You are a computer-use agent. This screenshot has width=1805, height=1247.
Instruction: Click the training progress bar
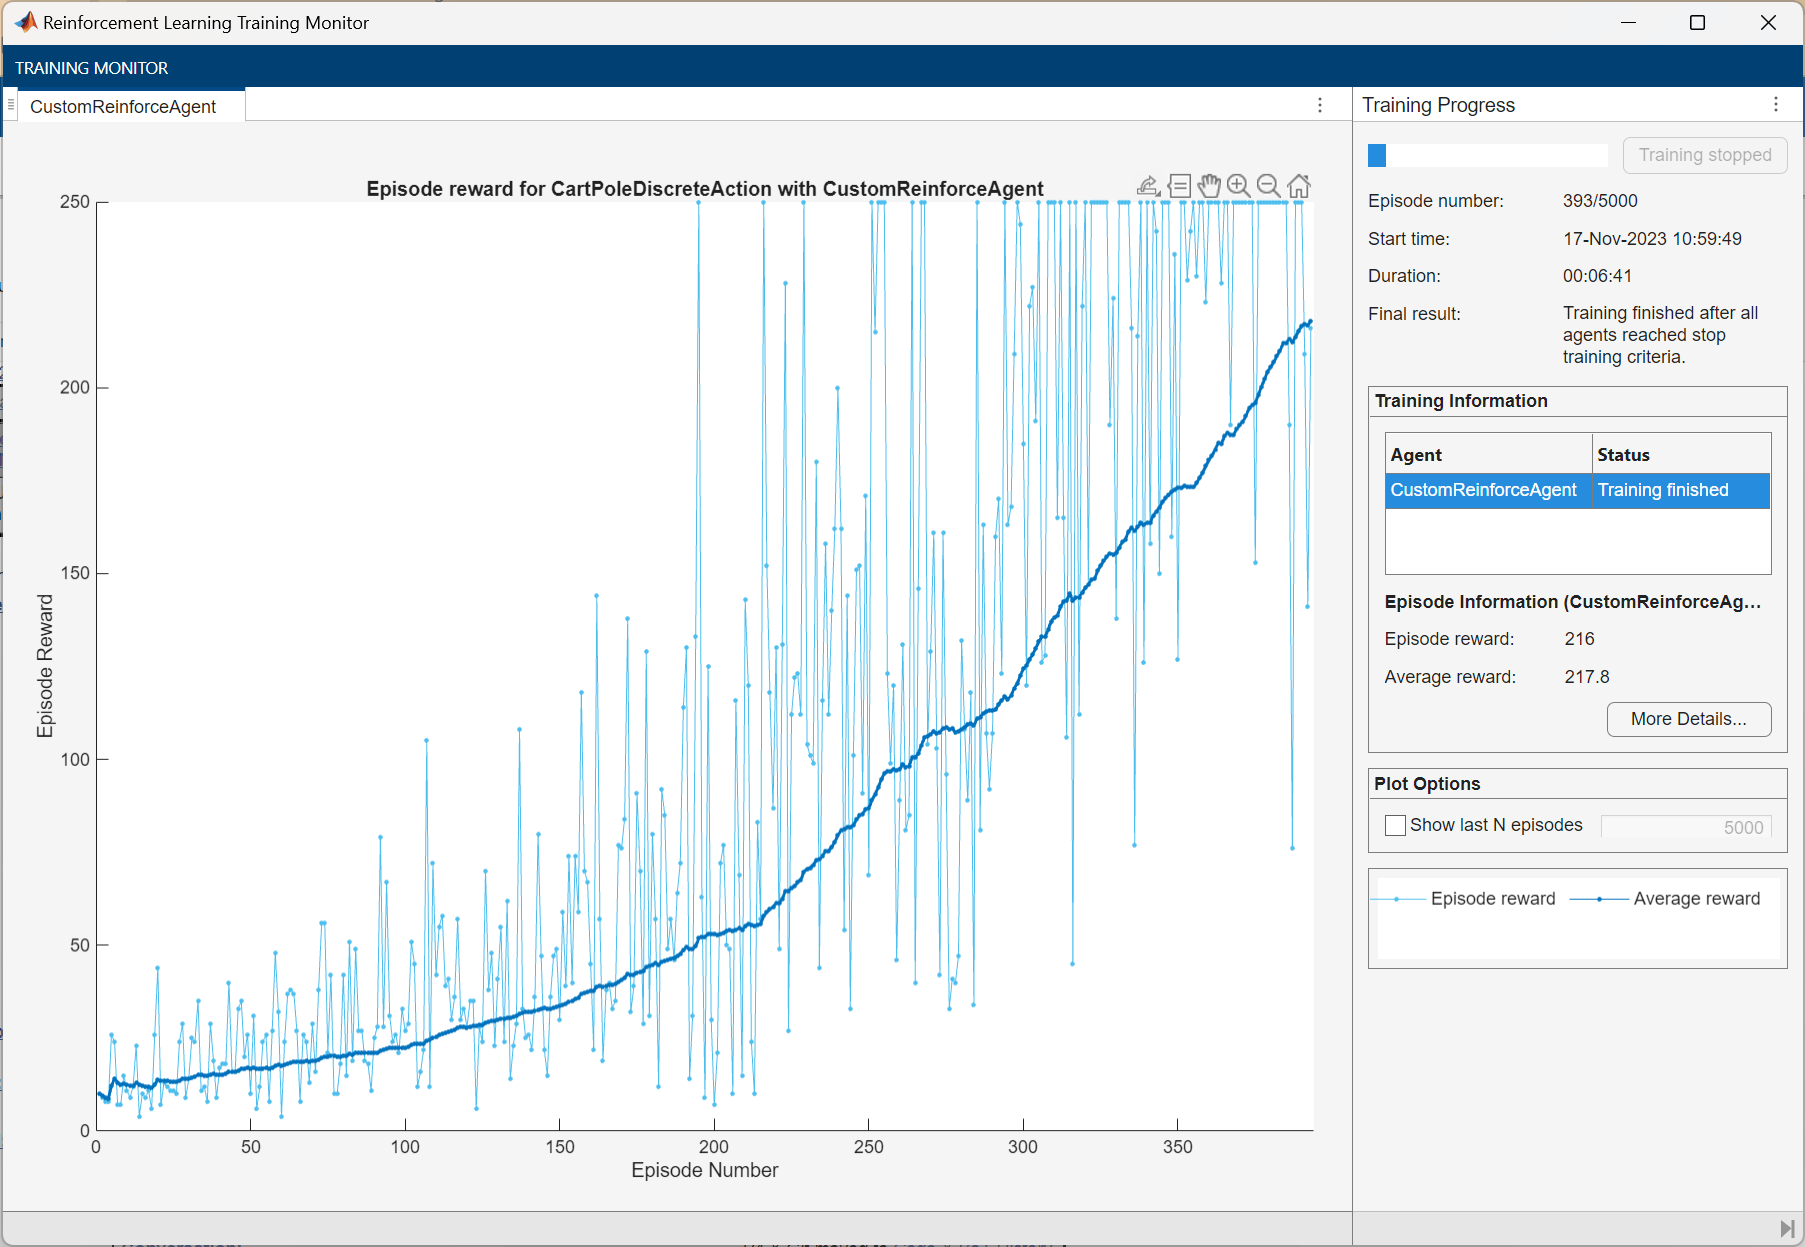(1487, 155)
